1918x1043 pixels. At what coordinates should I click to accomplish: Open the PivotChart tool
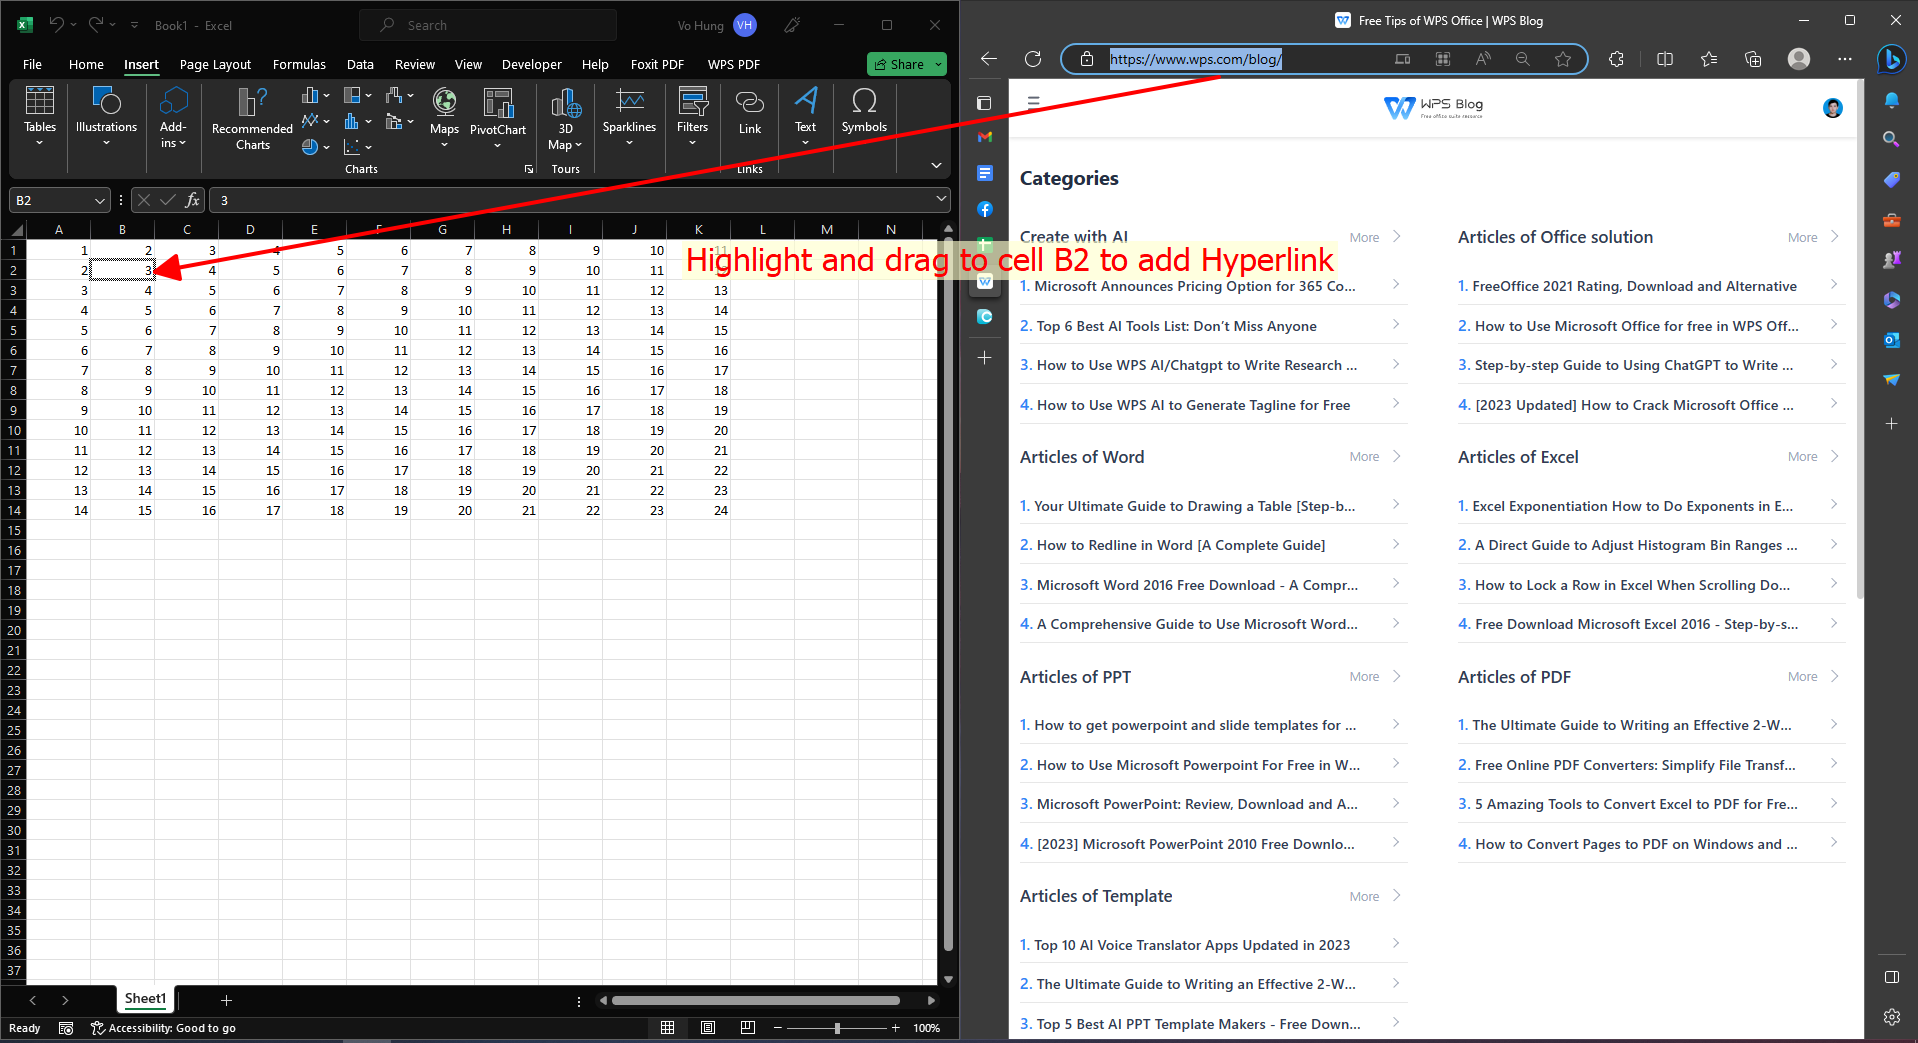497,111
